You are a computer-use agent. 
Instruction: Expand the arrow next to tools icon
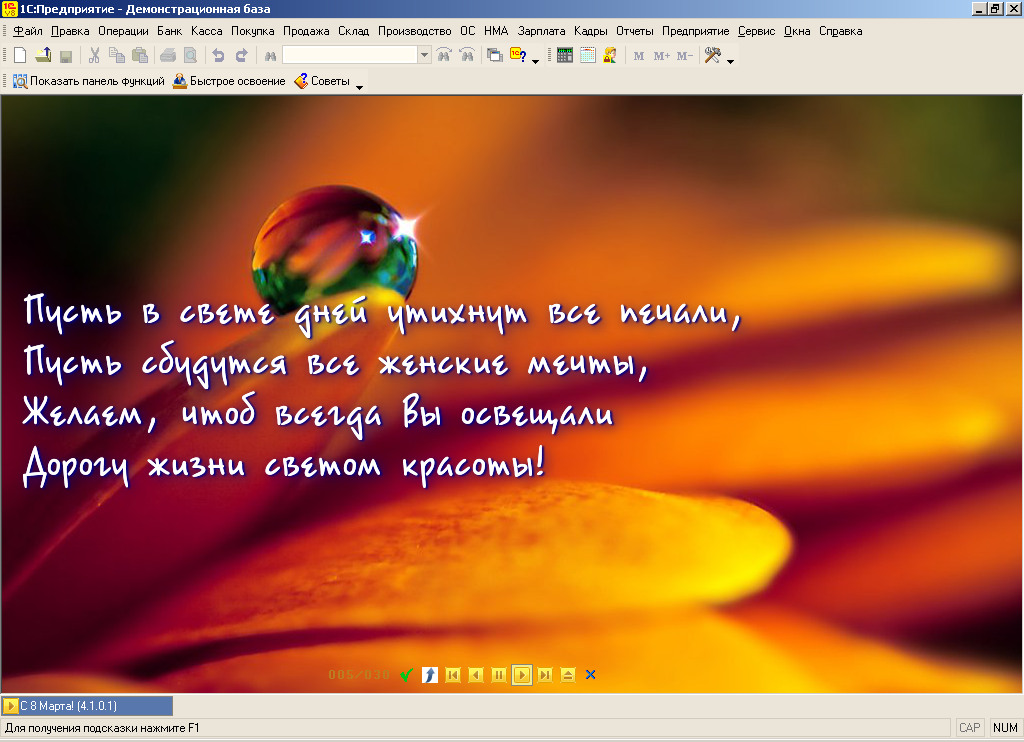[x=730, y=61]
